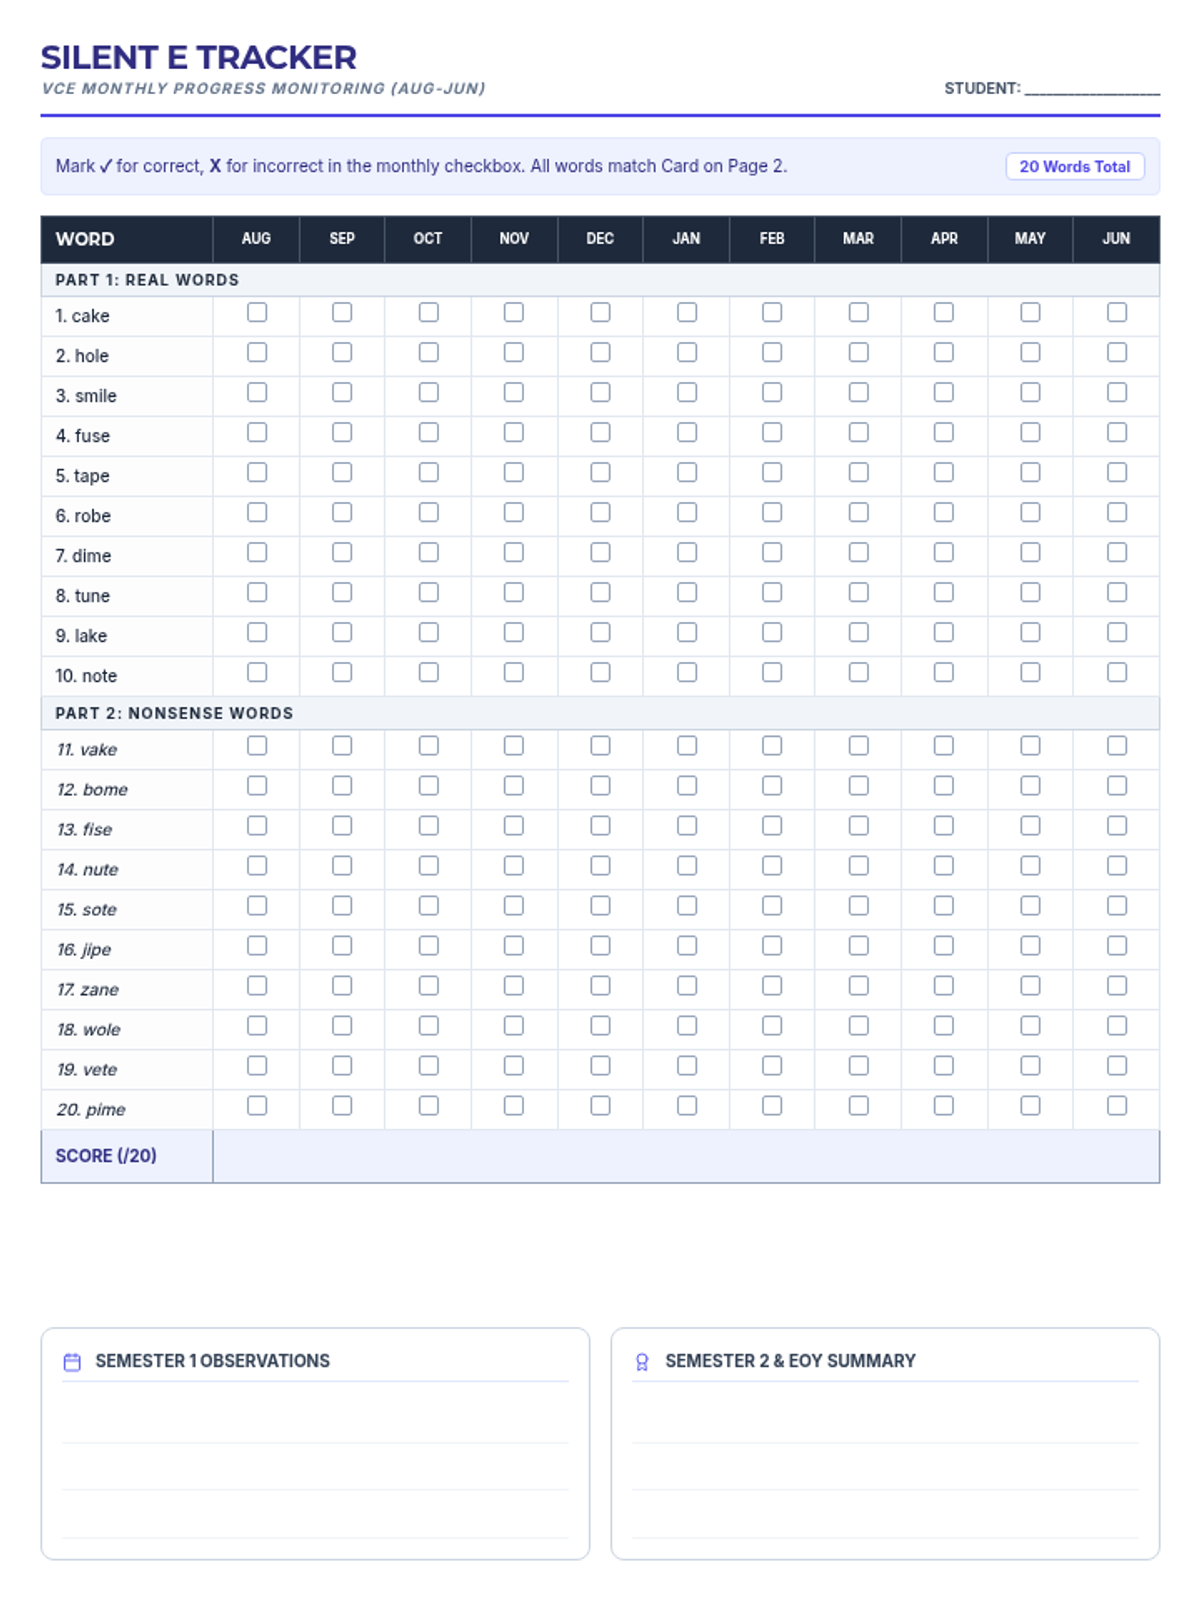
Task: Check the OCT box for vake
Action: [x=428, y=746]
